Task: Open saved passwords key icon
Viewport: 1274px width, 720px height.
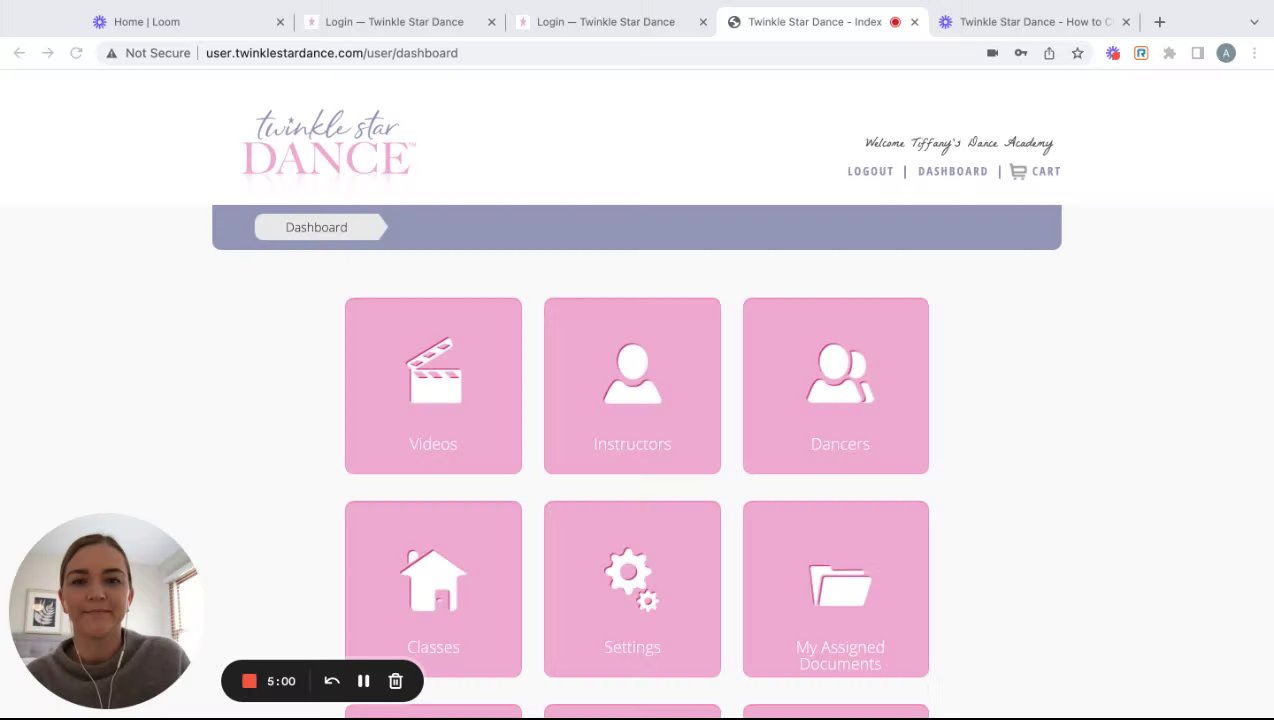Action: click(x=1021, y=53)
